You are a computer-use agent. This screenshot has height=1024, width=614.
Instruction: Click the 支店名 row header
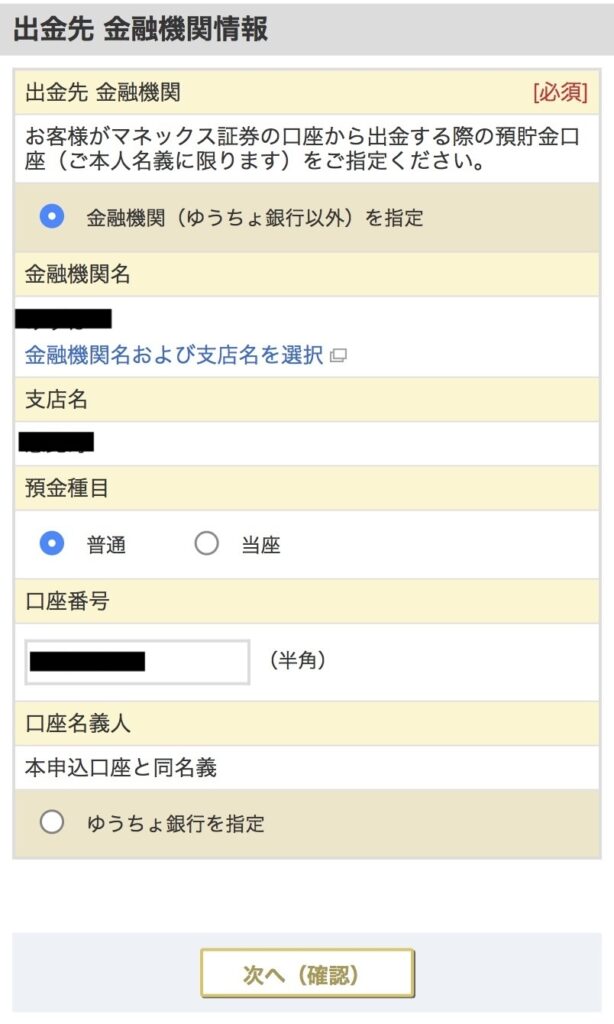57,399
